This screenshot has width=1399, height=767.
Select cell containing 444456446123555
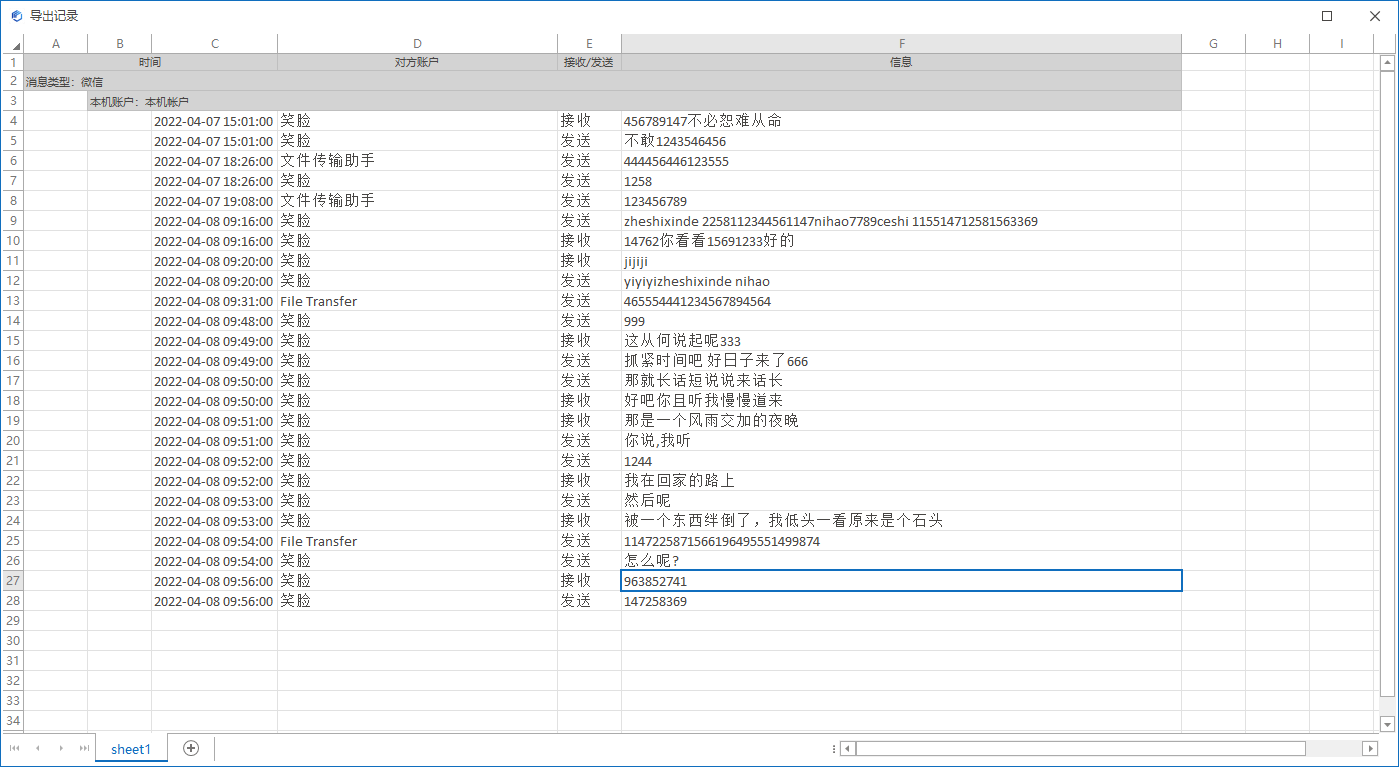[x=902, y=161]
